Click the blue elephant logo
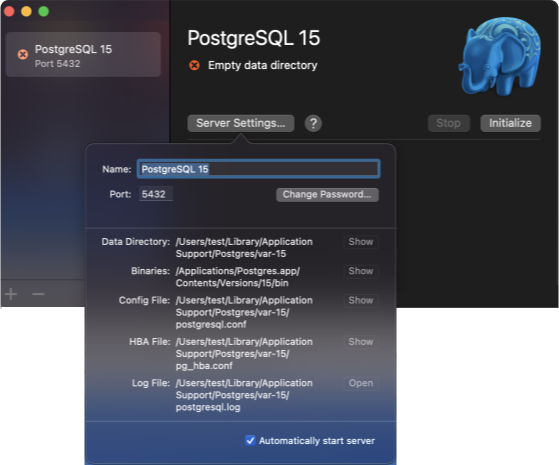Image resolution: width=559 pixels, height=465 pixels. tap(499, 56)
